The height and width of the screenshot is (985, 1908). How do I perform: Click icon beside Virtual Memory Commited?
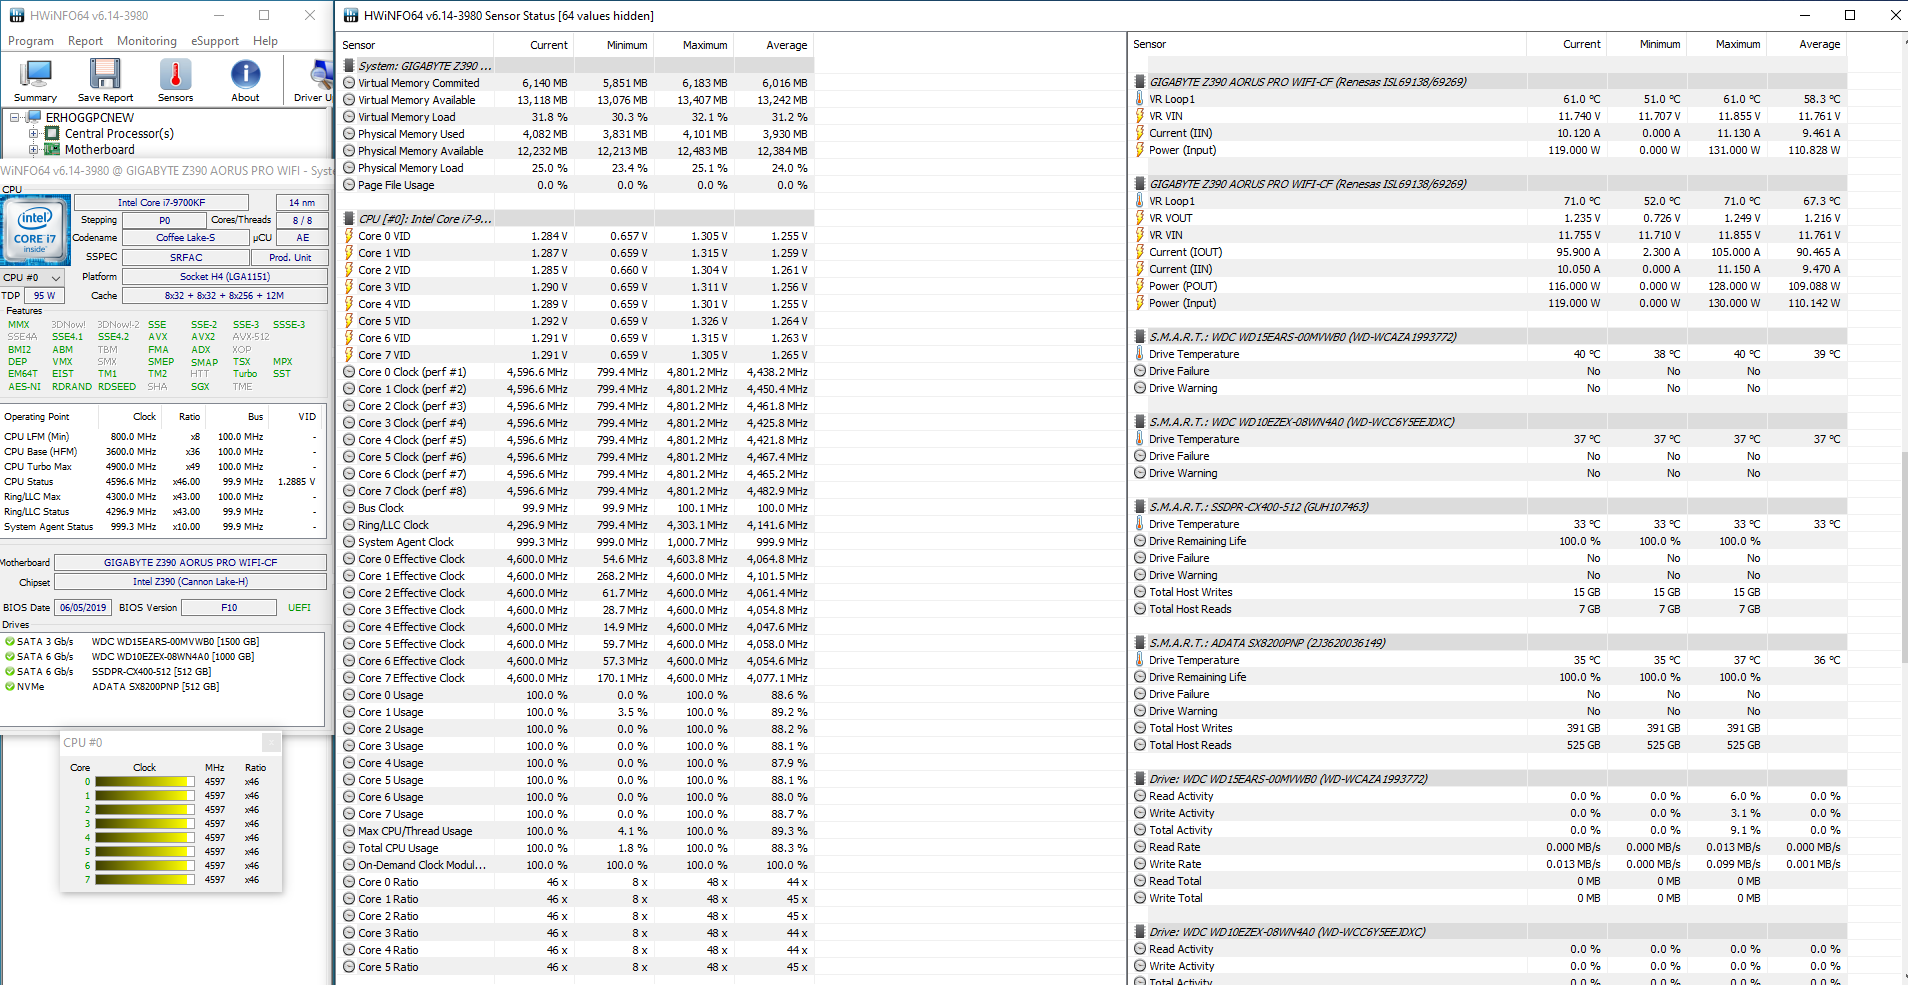click(x=349, y=83)
